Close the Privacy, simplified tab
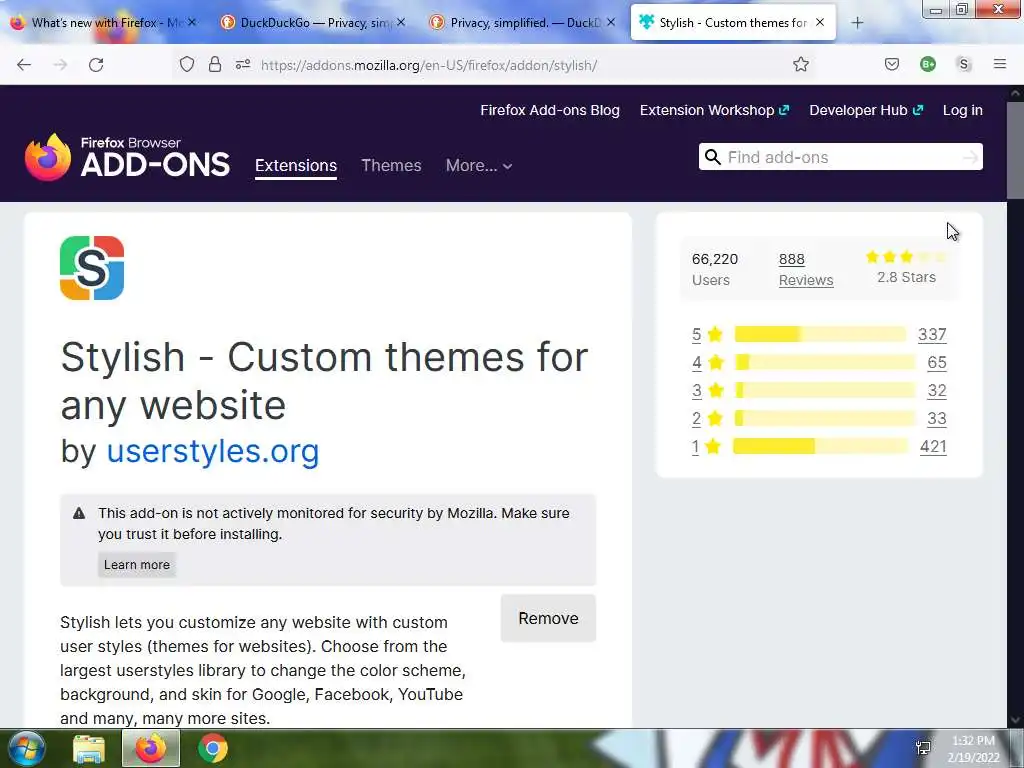Screen dimensions: 1024x768 coord(611,22)
